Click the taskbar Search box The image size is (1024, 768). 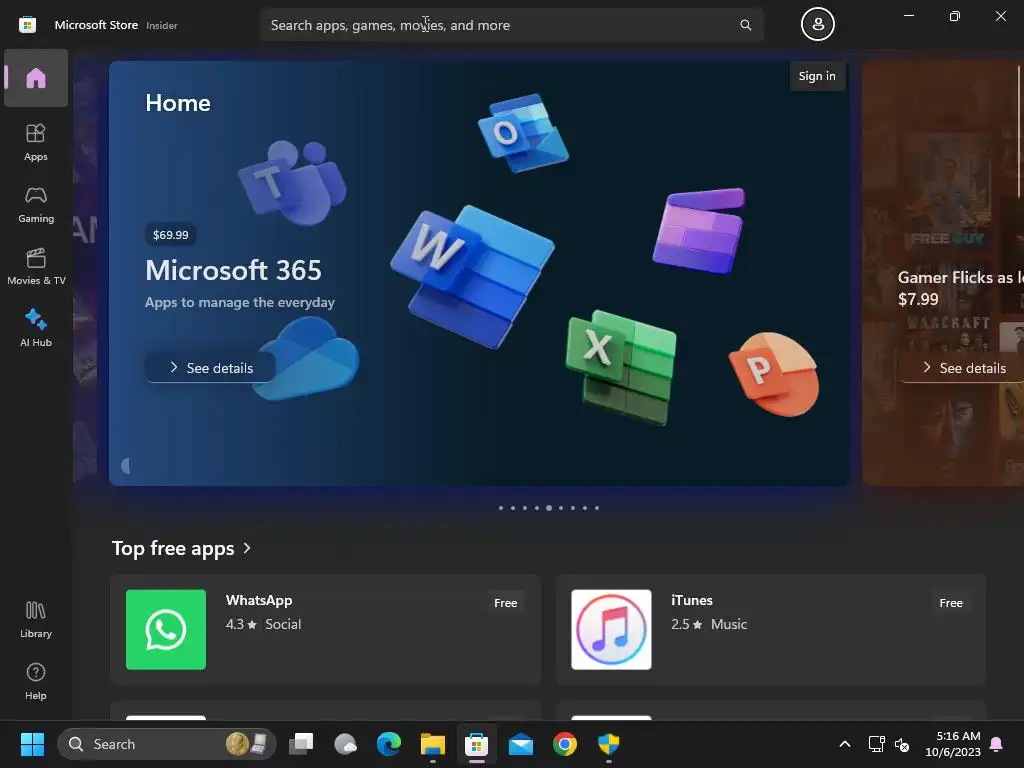pyautogui.click(x=167, y=744)
